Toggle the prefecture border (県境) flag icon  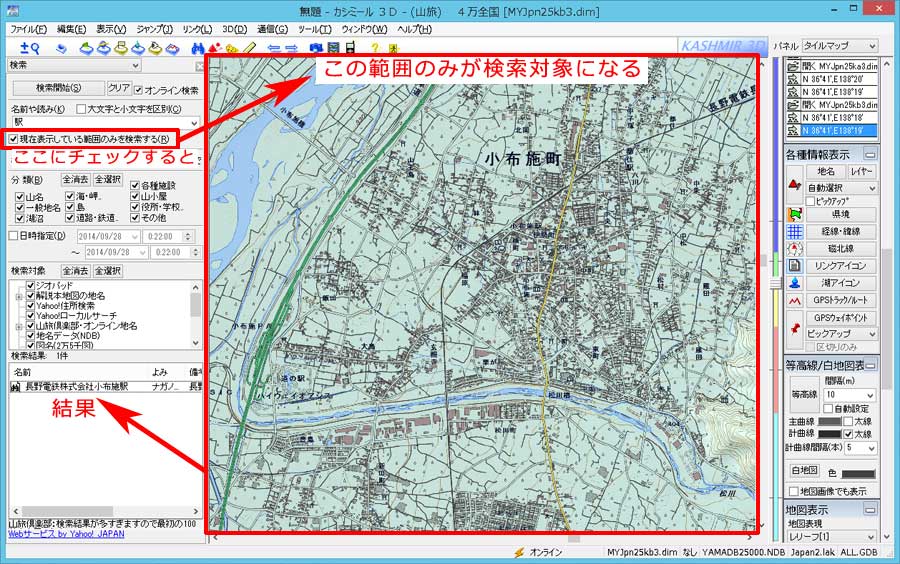795,214
